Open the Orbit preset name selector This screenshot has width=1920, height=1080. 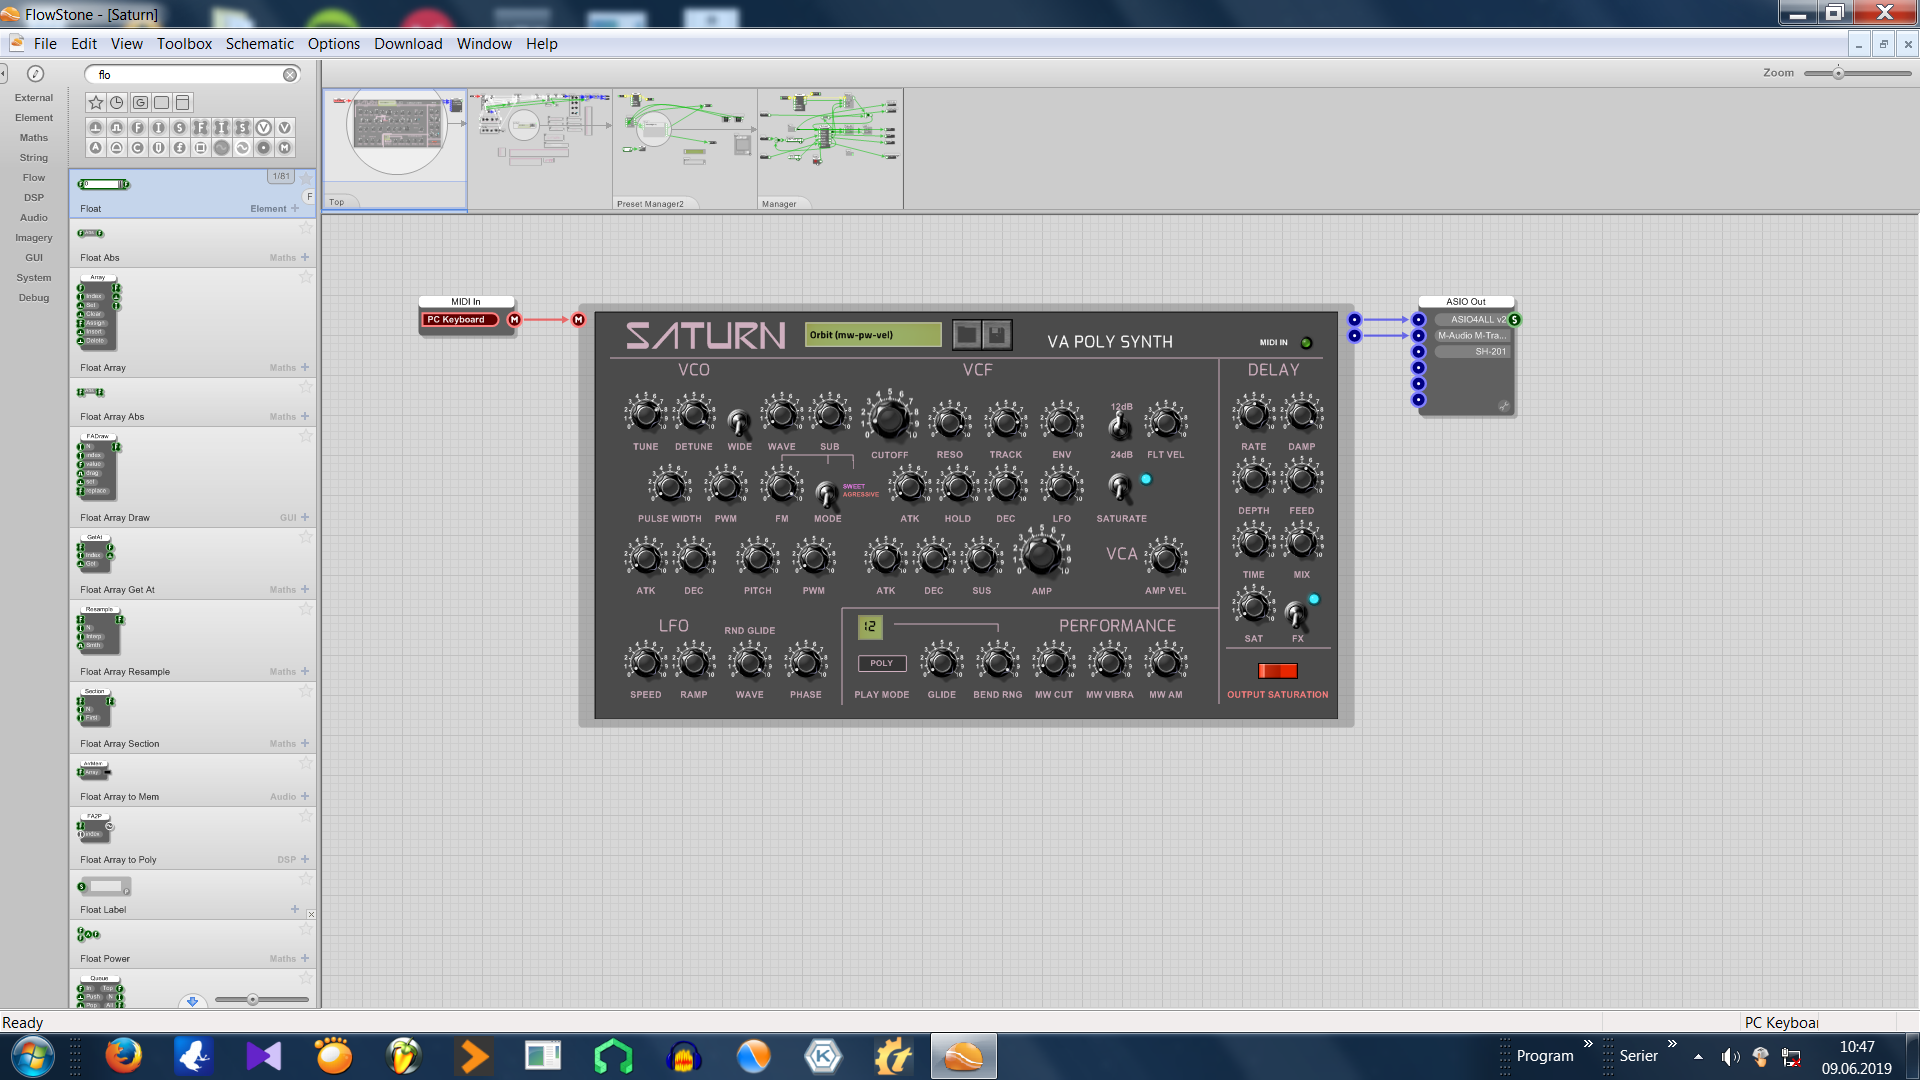point(872,335)
